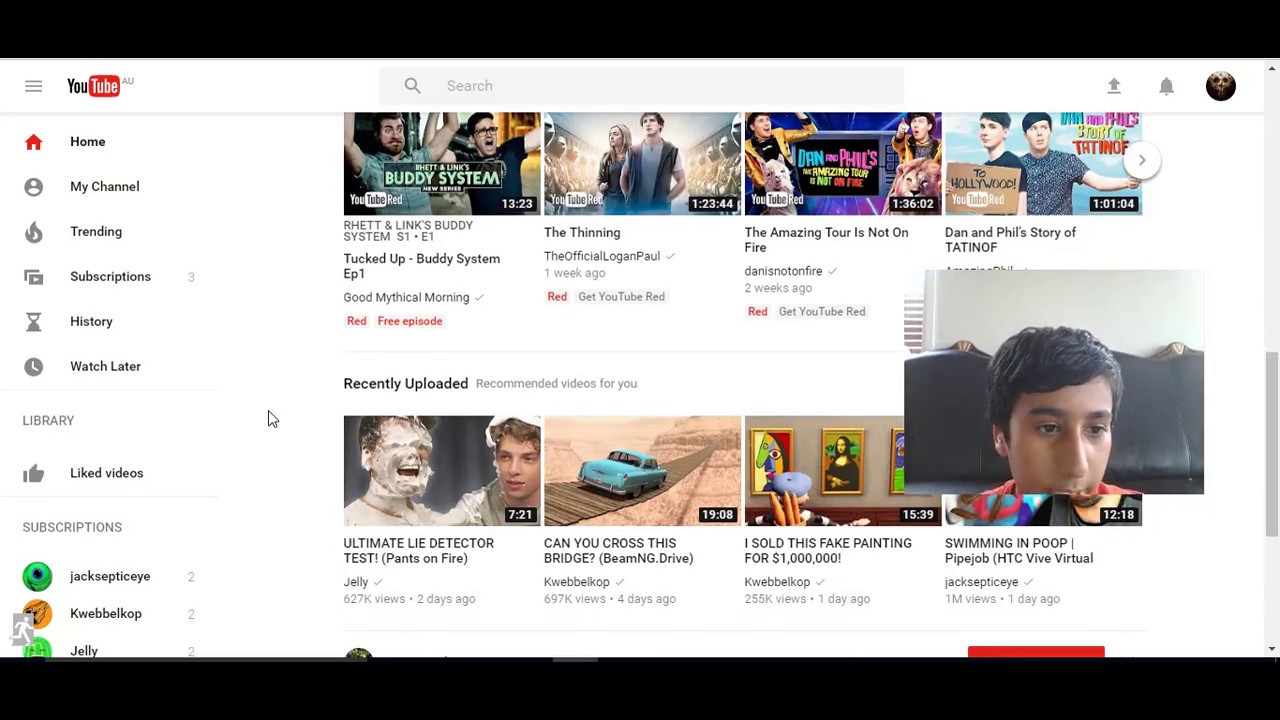Visit danisnotonfire channel
The width and height of the screenshot is (1280, 720).
click(x=783, y=272)
